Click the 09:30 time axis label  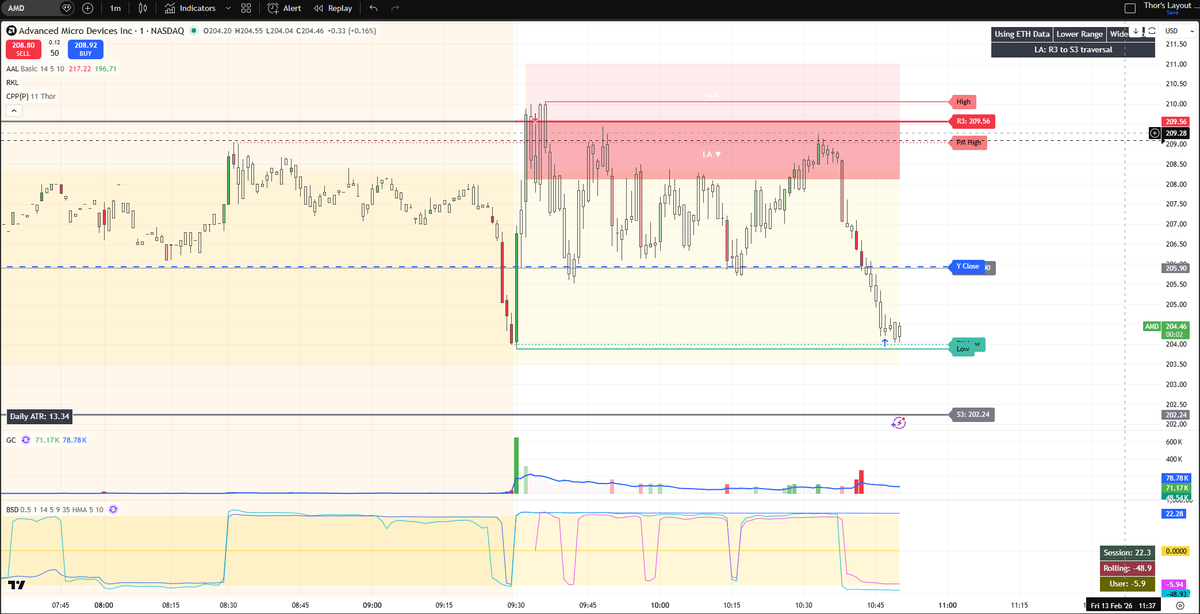[x=517, y=605]
